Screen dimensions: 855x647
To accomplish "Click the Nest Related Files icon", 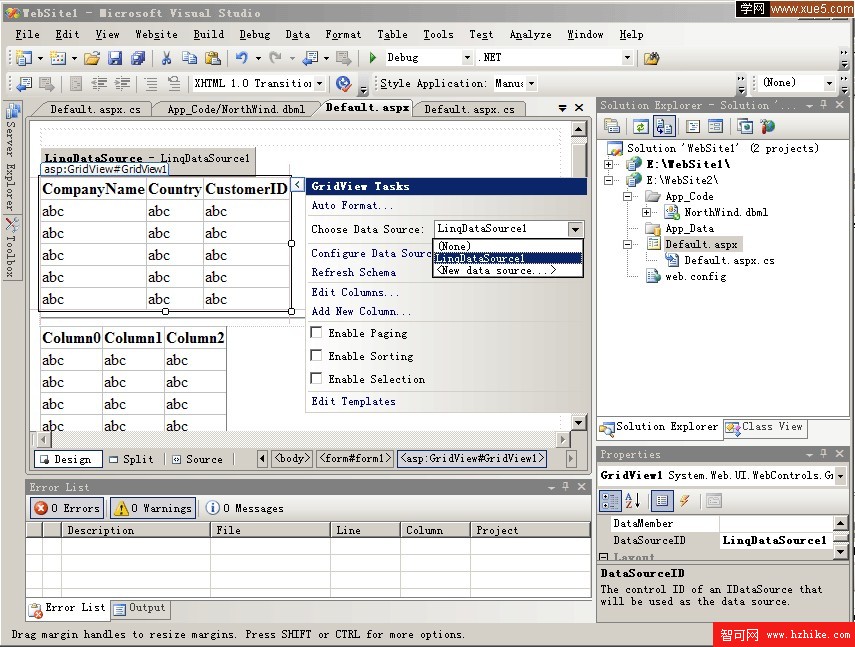I will (664, 126).
